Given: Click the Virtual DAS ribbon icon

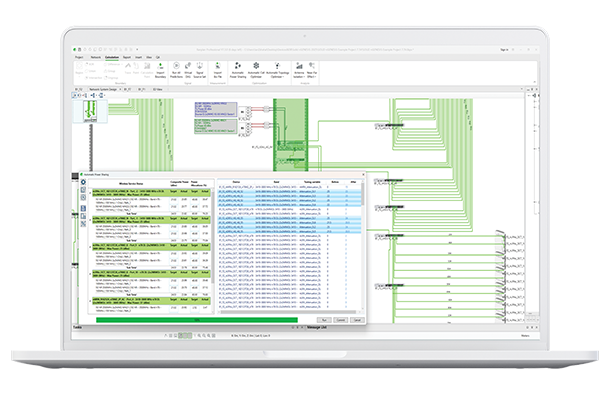Looking at the screenshot, I should pyautogui.click(x=188, y=70).
